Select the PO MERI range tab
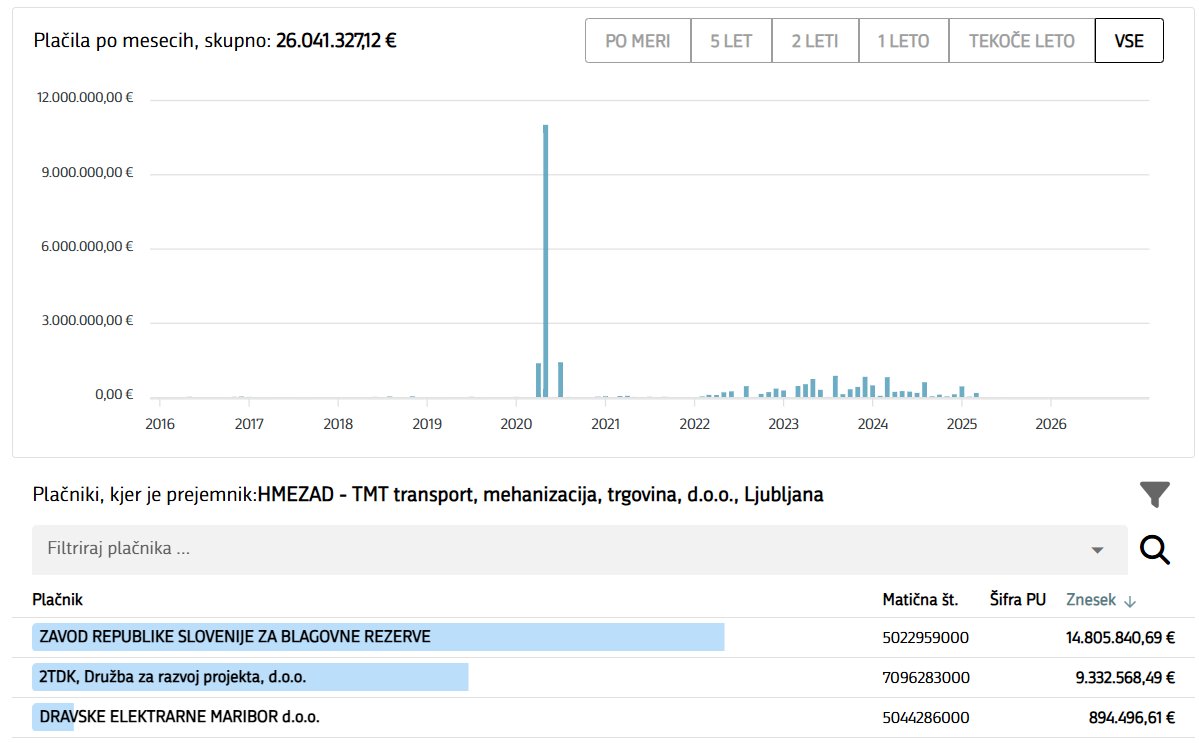 click(638, 41)
